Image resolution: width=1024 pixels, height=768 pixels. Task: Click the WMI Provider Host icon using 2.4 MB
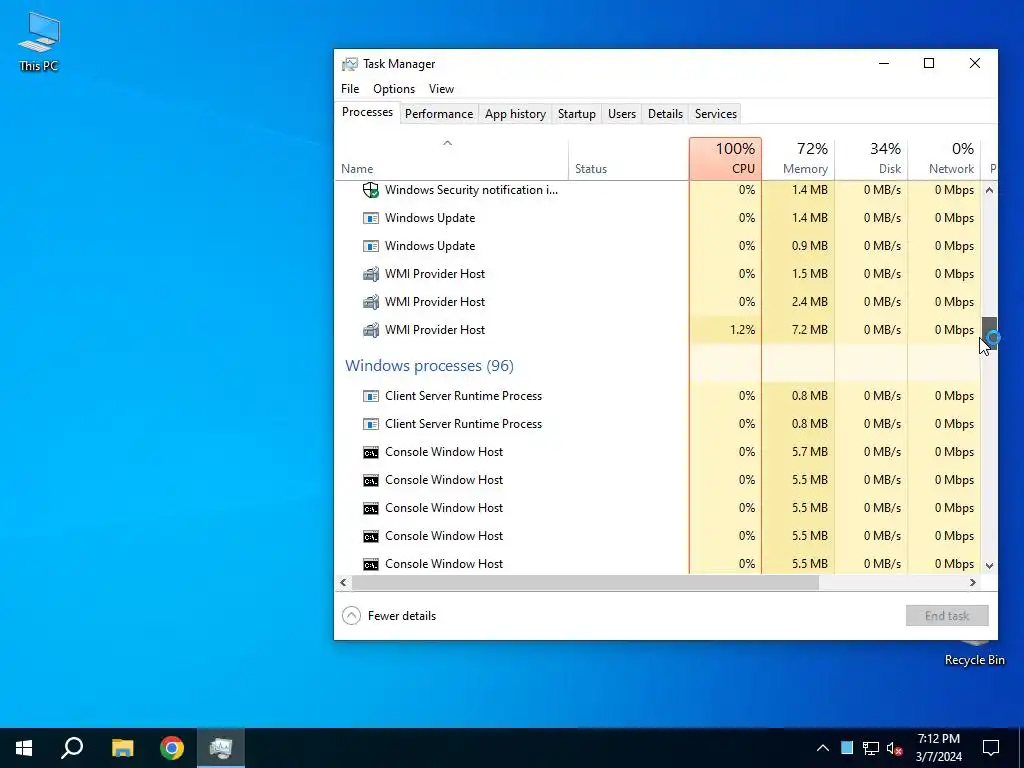pos(371,302)
